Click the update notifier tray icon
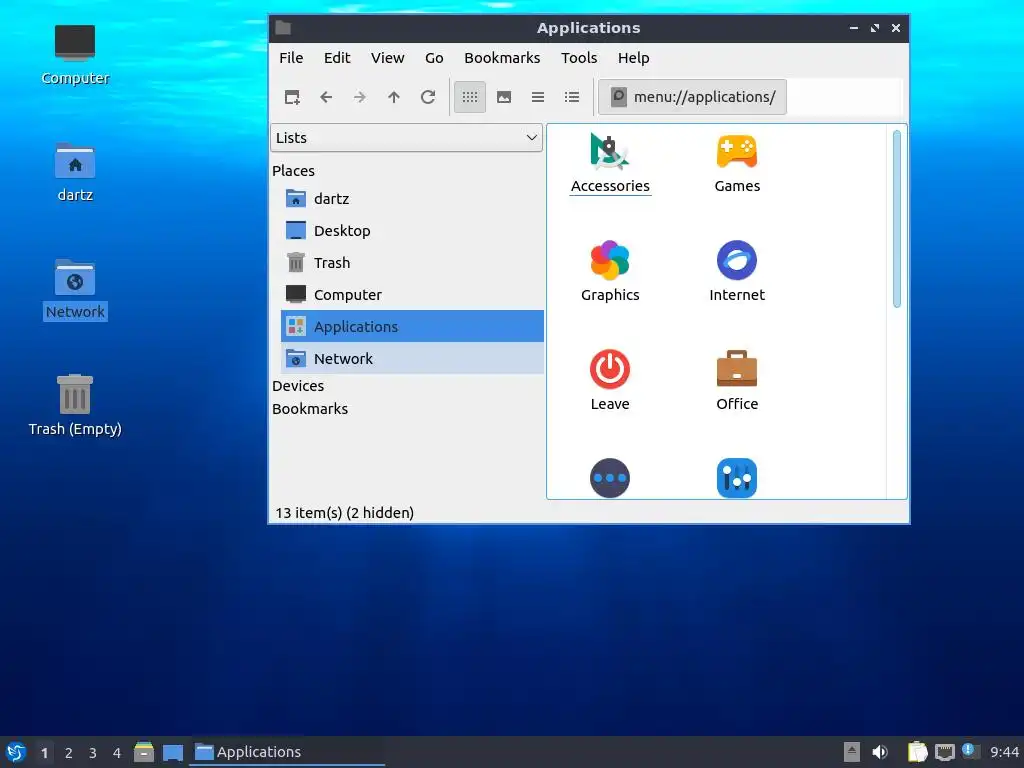 970,751
